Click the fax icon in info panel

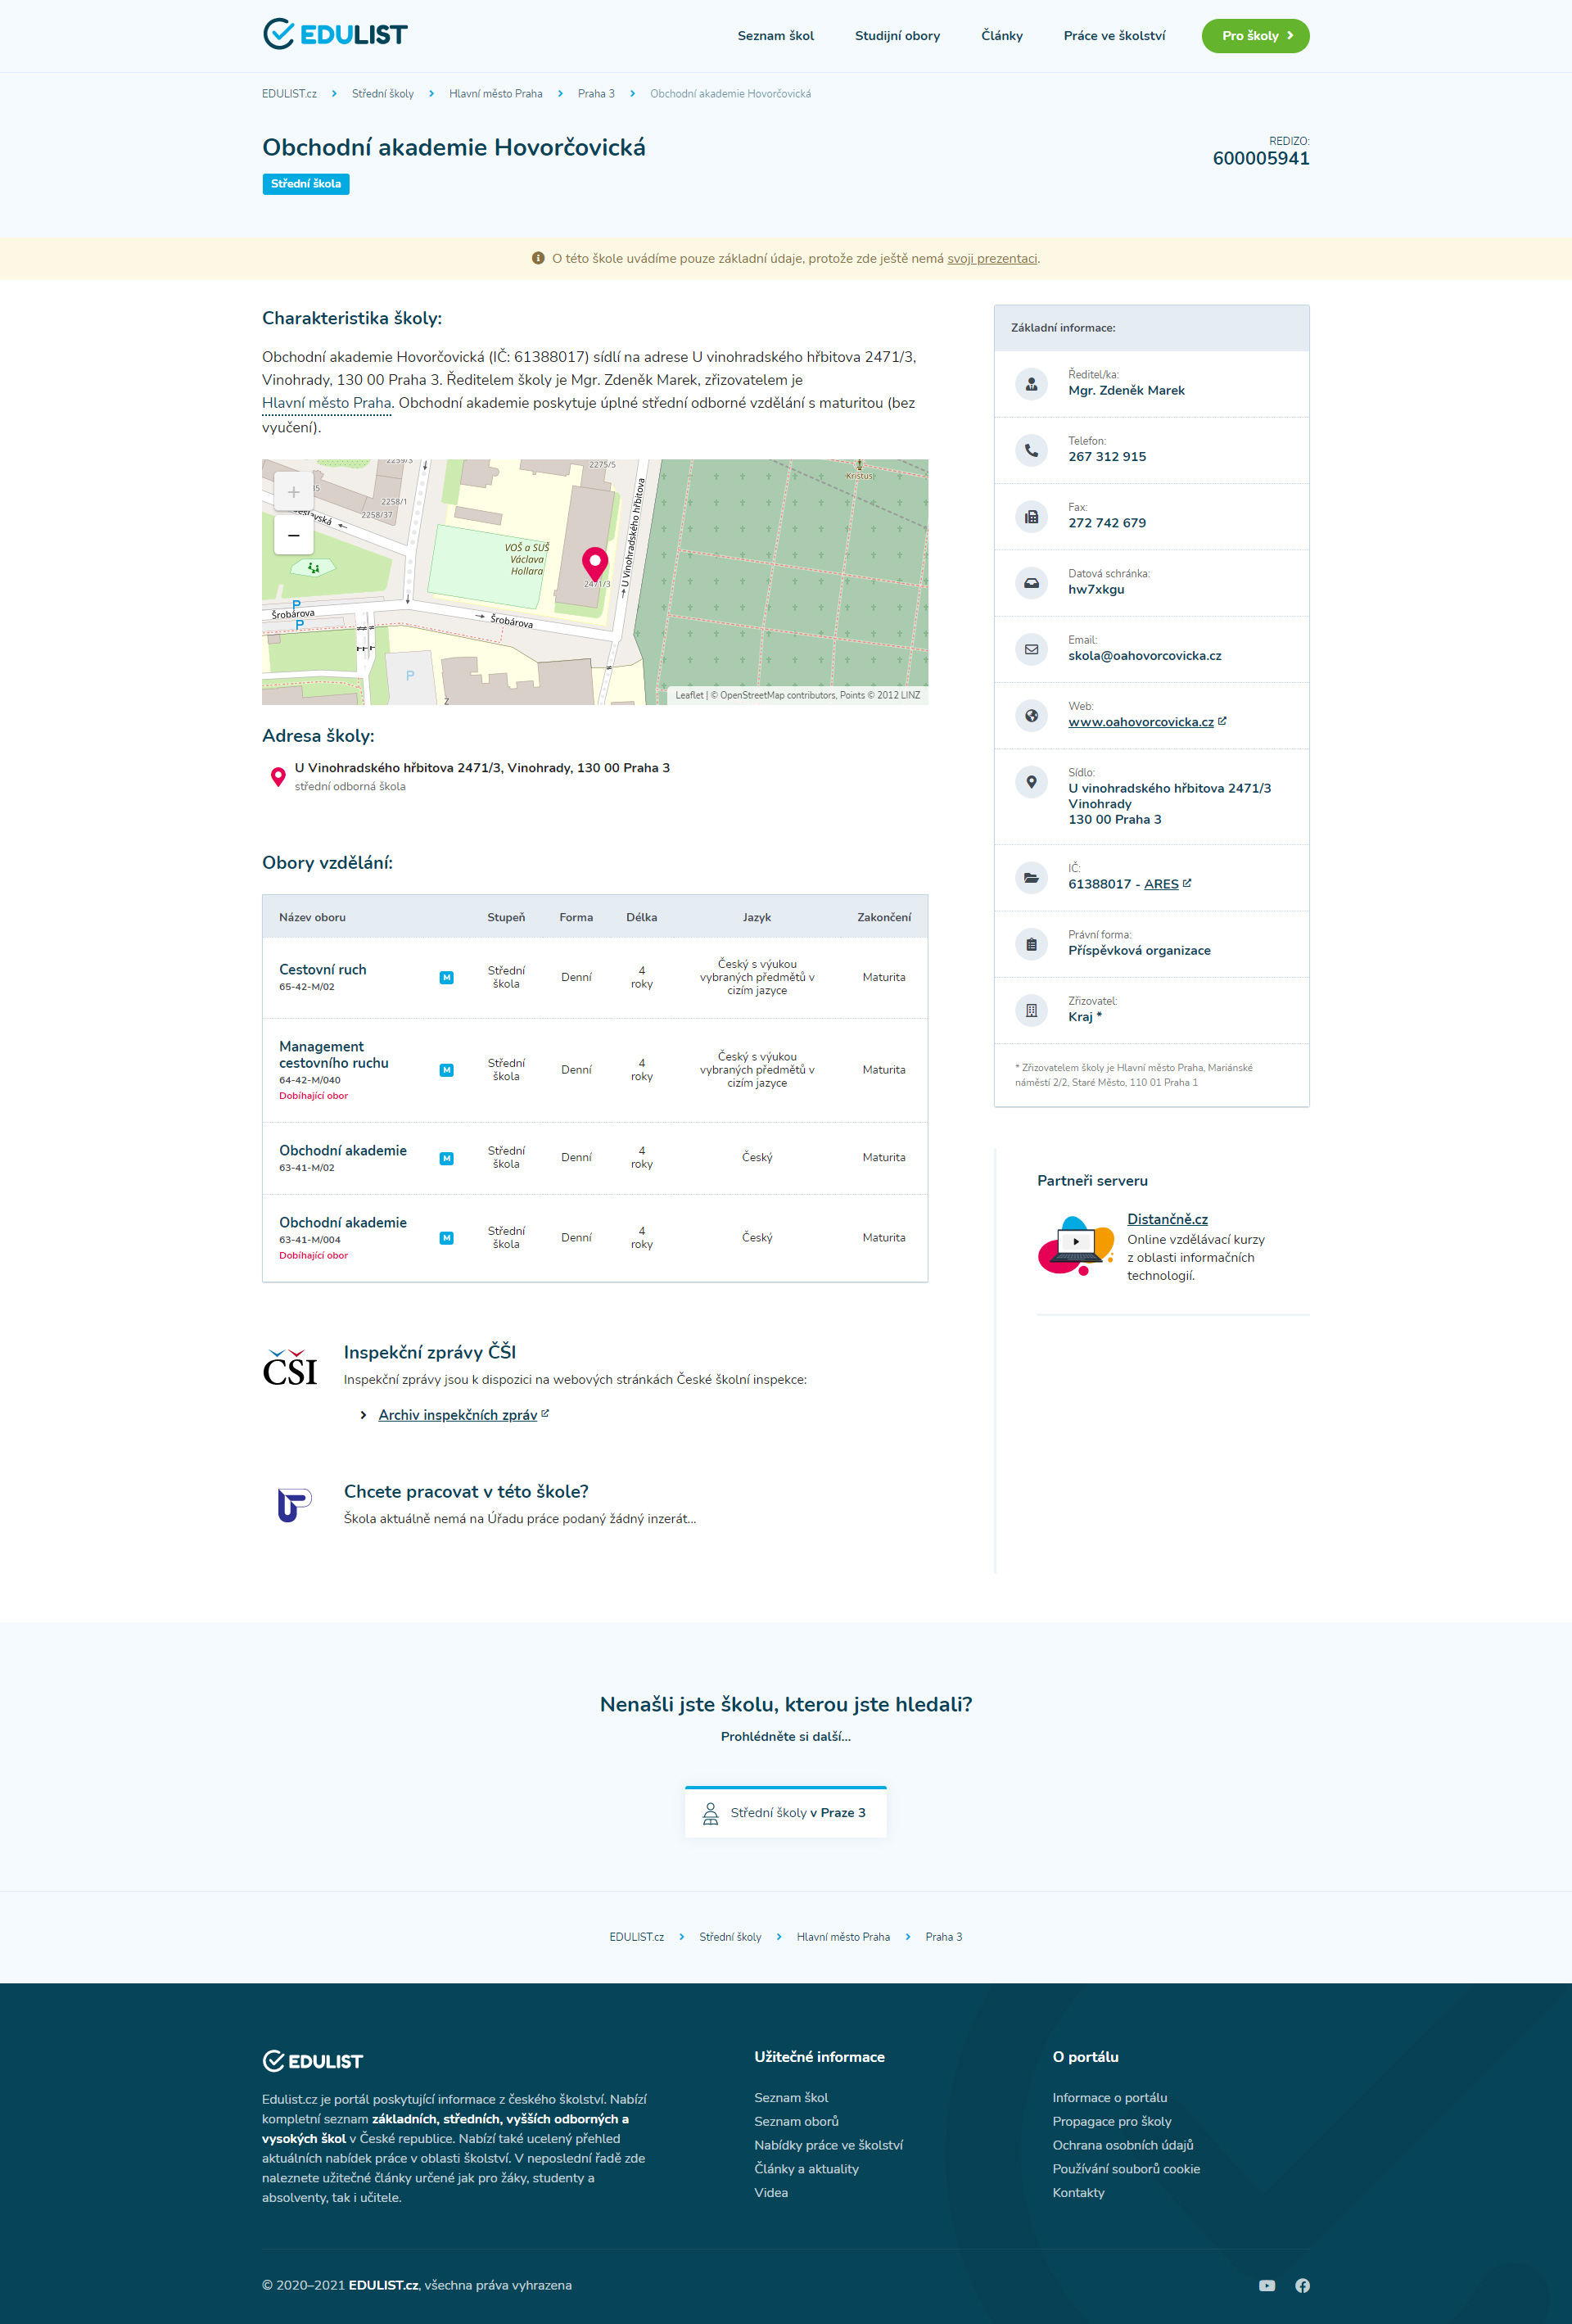click(1031, 516)
